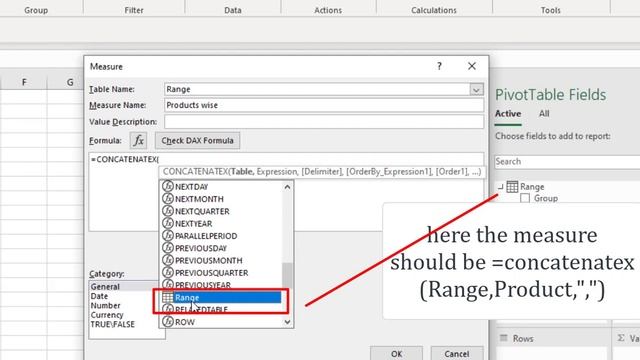The height and width of the screenshot is (360, 640).
Task: Click the Filter ribbon group label
Action: click(x=134, y=10)
